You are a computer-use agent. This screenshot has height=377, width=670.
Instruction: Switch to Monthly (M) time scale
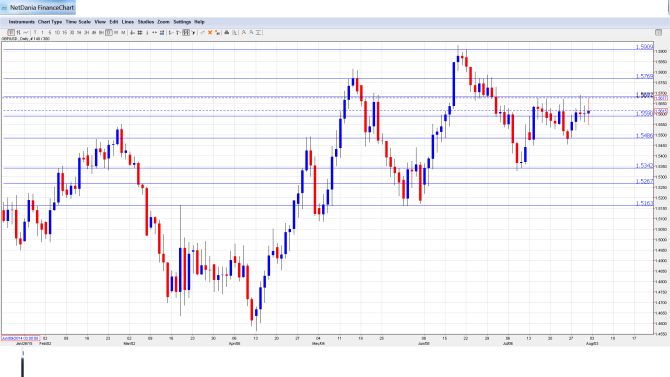(123, 32)
